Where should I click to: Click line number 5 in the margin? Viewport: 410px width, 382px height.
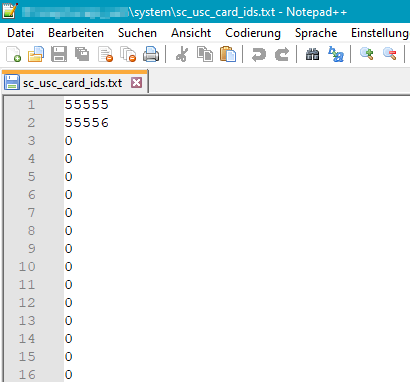point(31,177)
